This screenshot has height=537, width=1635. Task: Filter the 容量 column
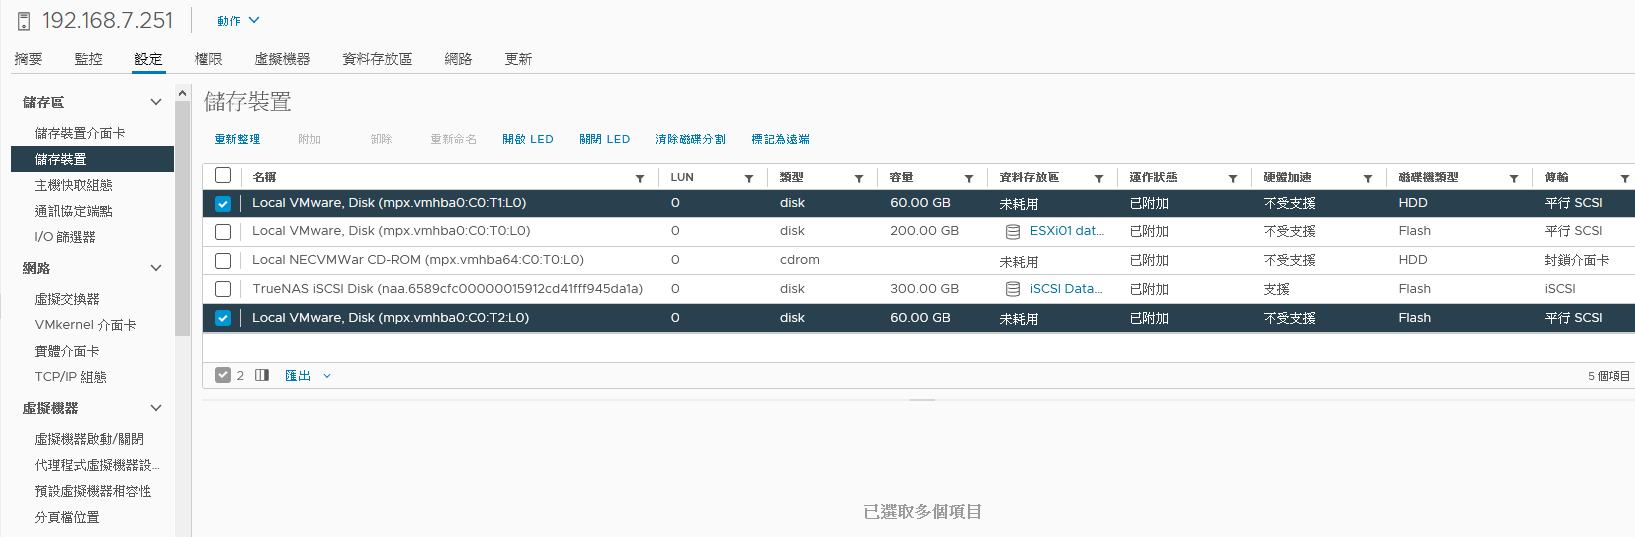click(x=969, y=178)
